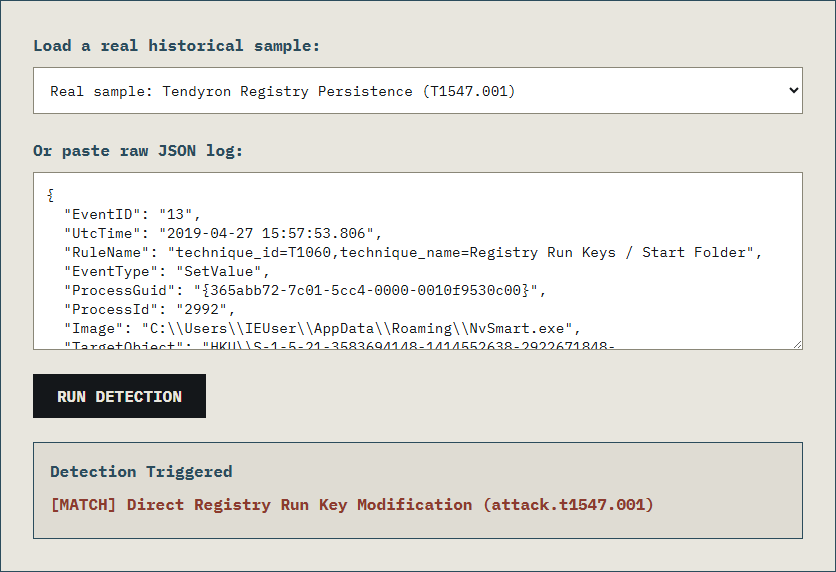Click the MATCH Direct Registry Run Key result
This screenshot has width=836, height=572.
coord(352,505)
